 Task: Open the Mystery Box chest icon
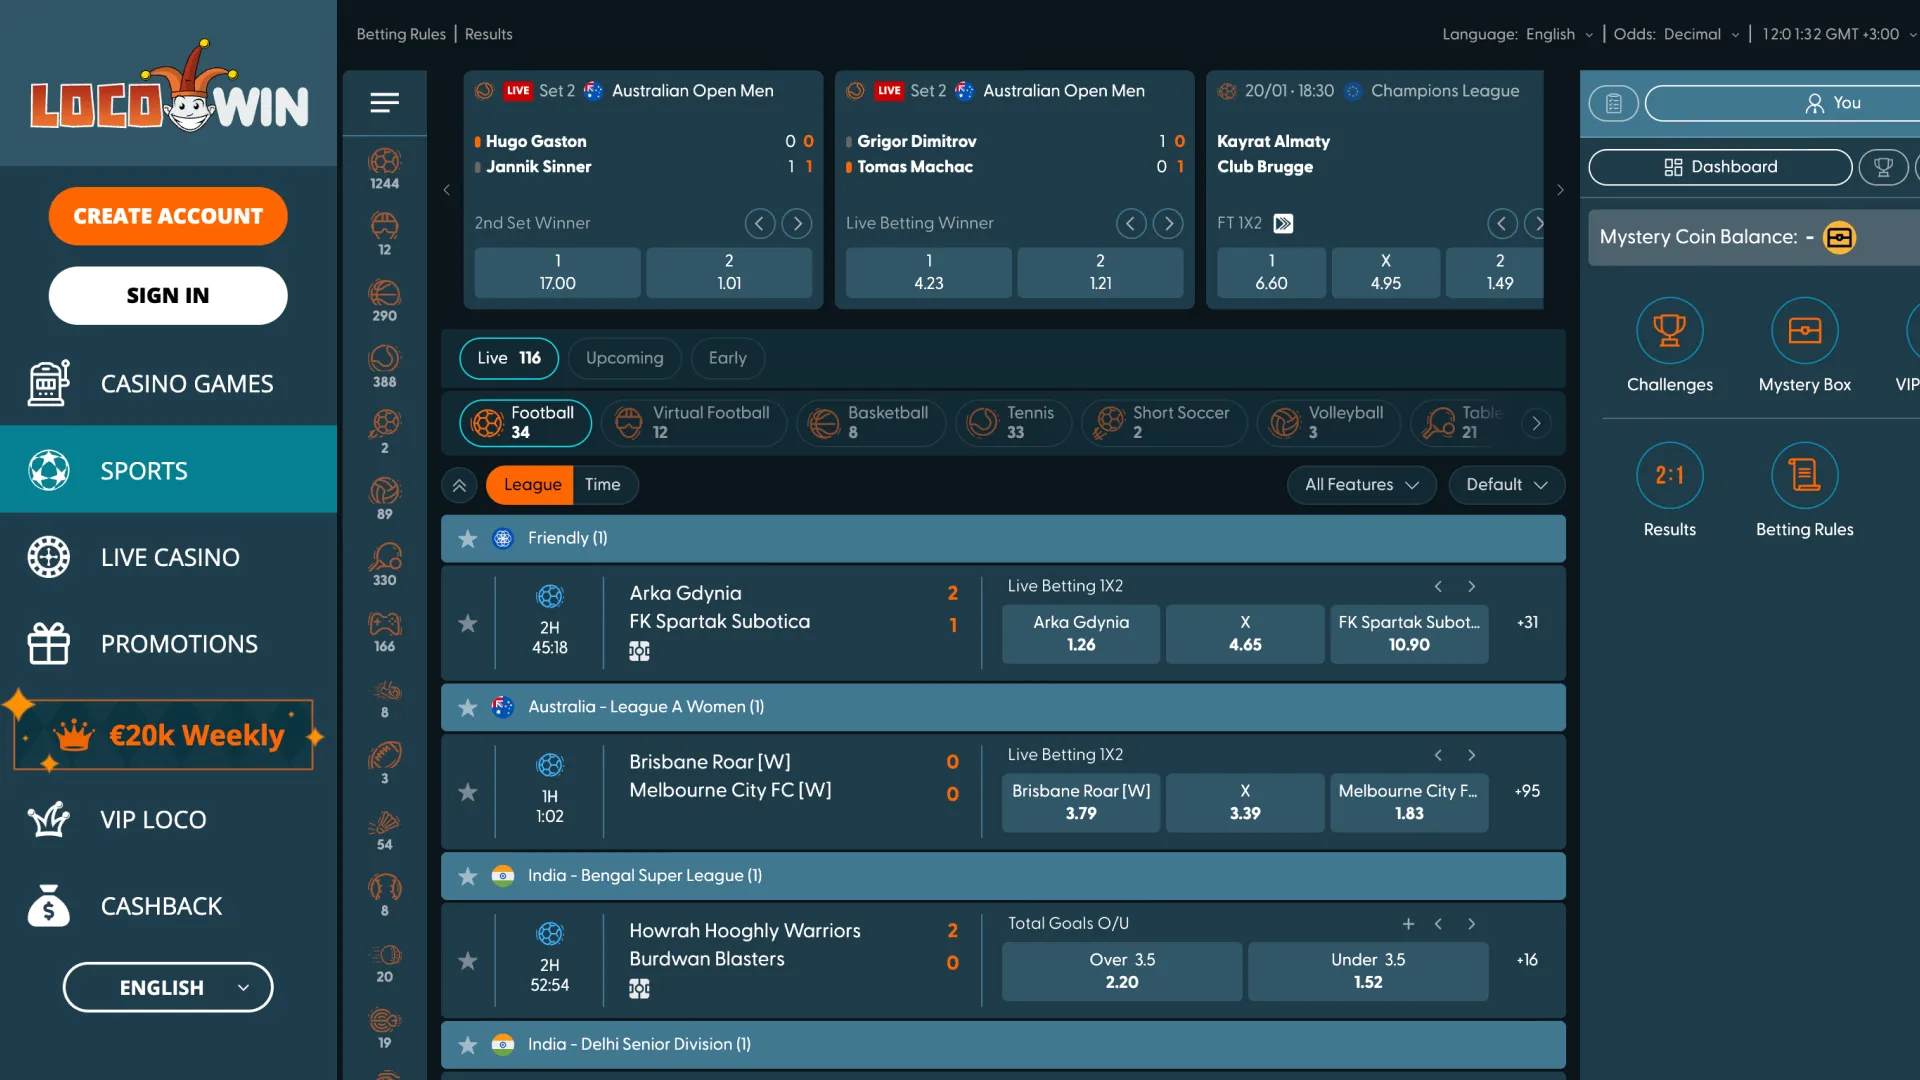[x=1804, y=330]
